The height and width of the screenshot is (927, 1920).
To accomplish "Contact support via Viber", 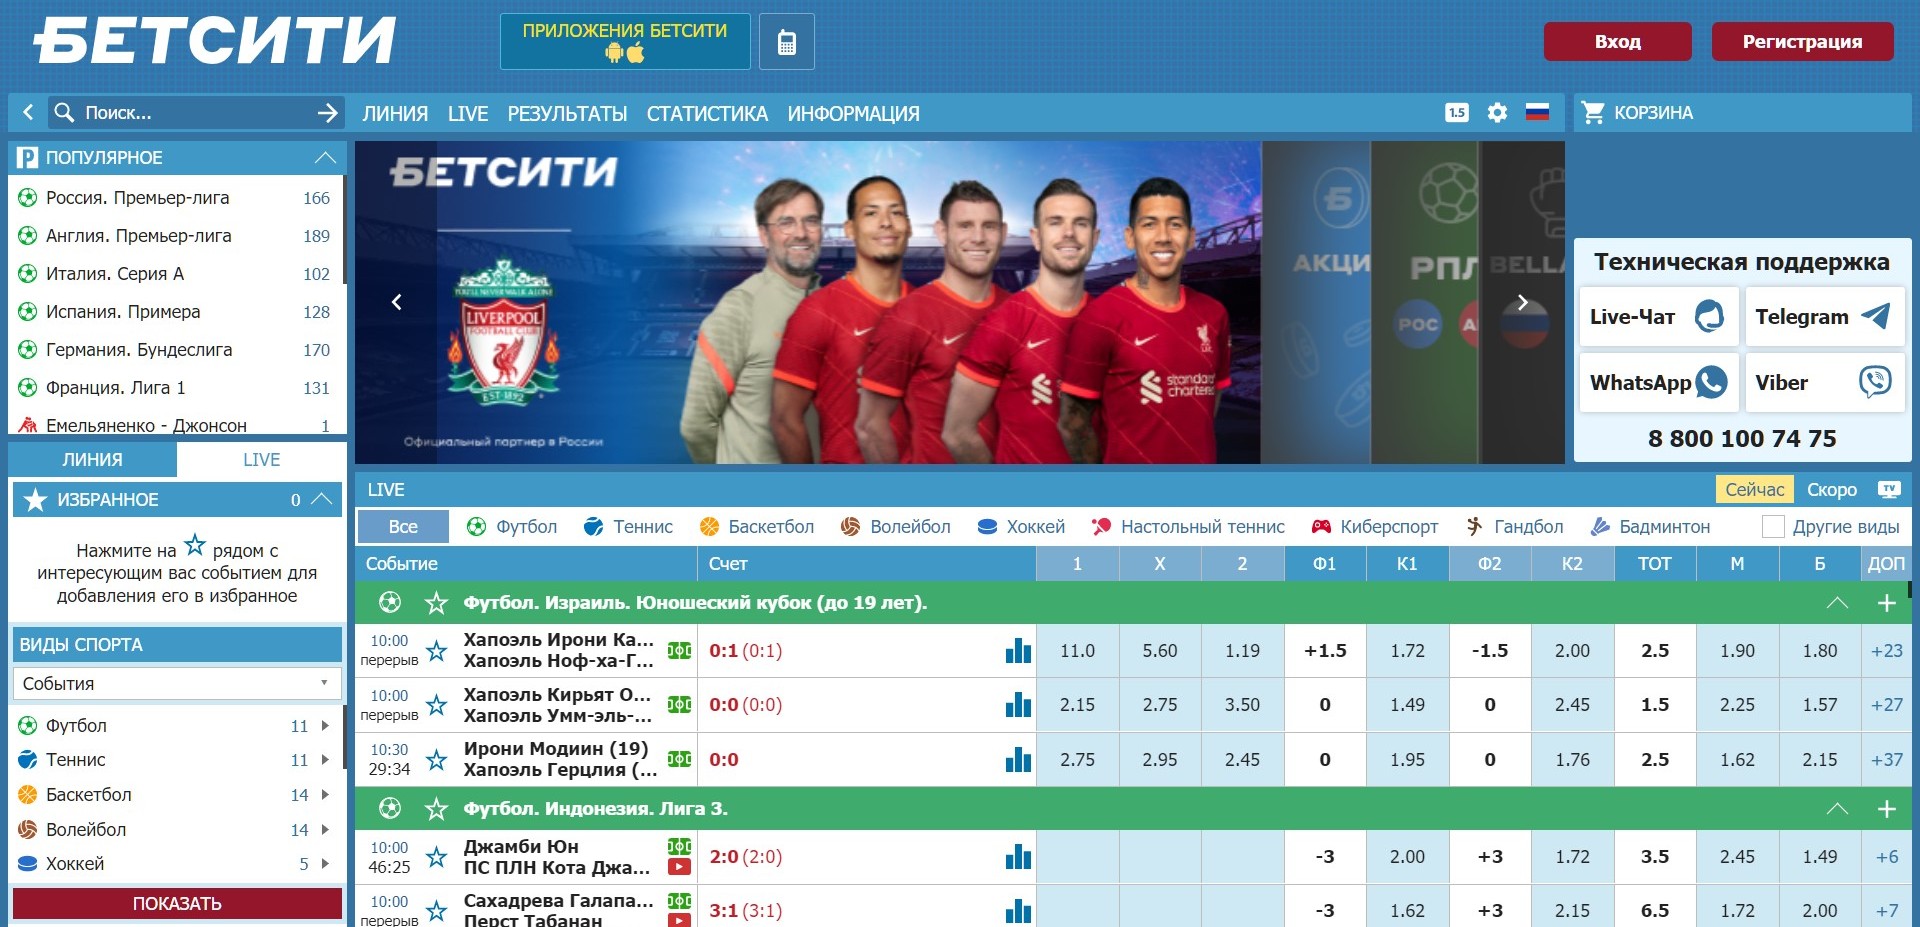I will click(1825, 382).
